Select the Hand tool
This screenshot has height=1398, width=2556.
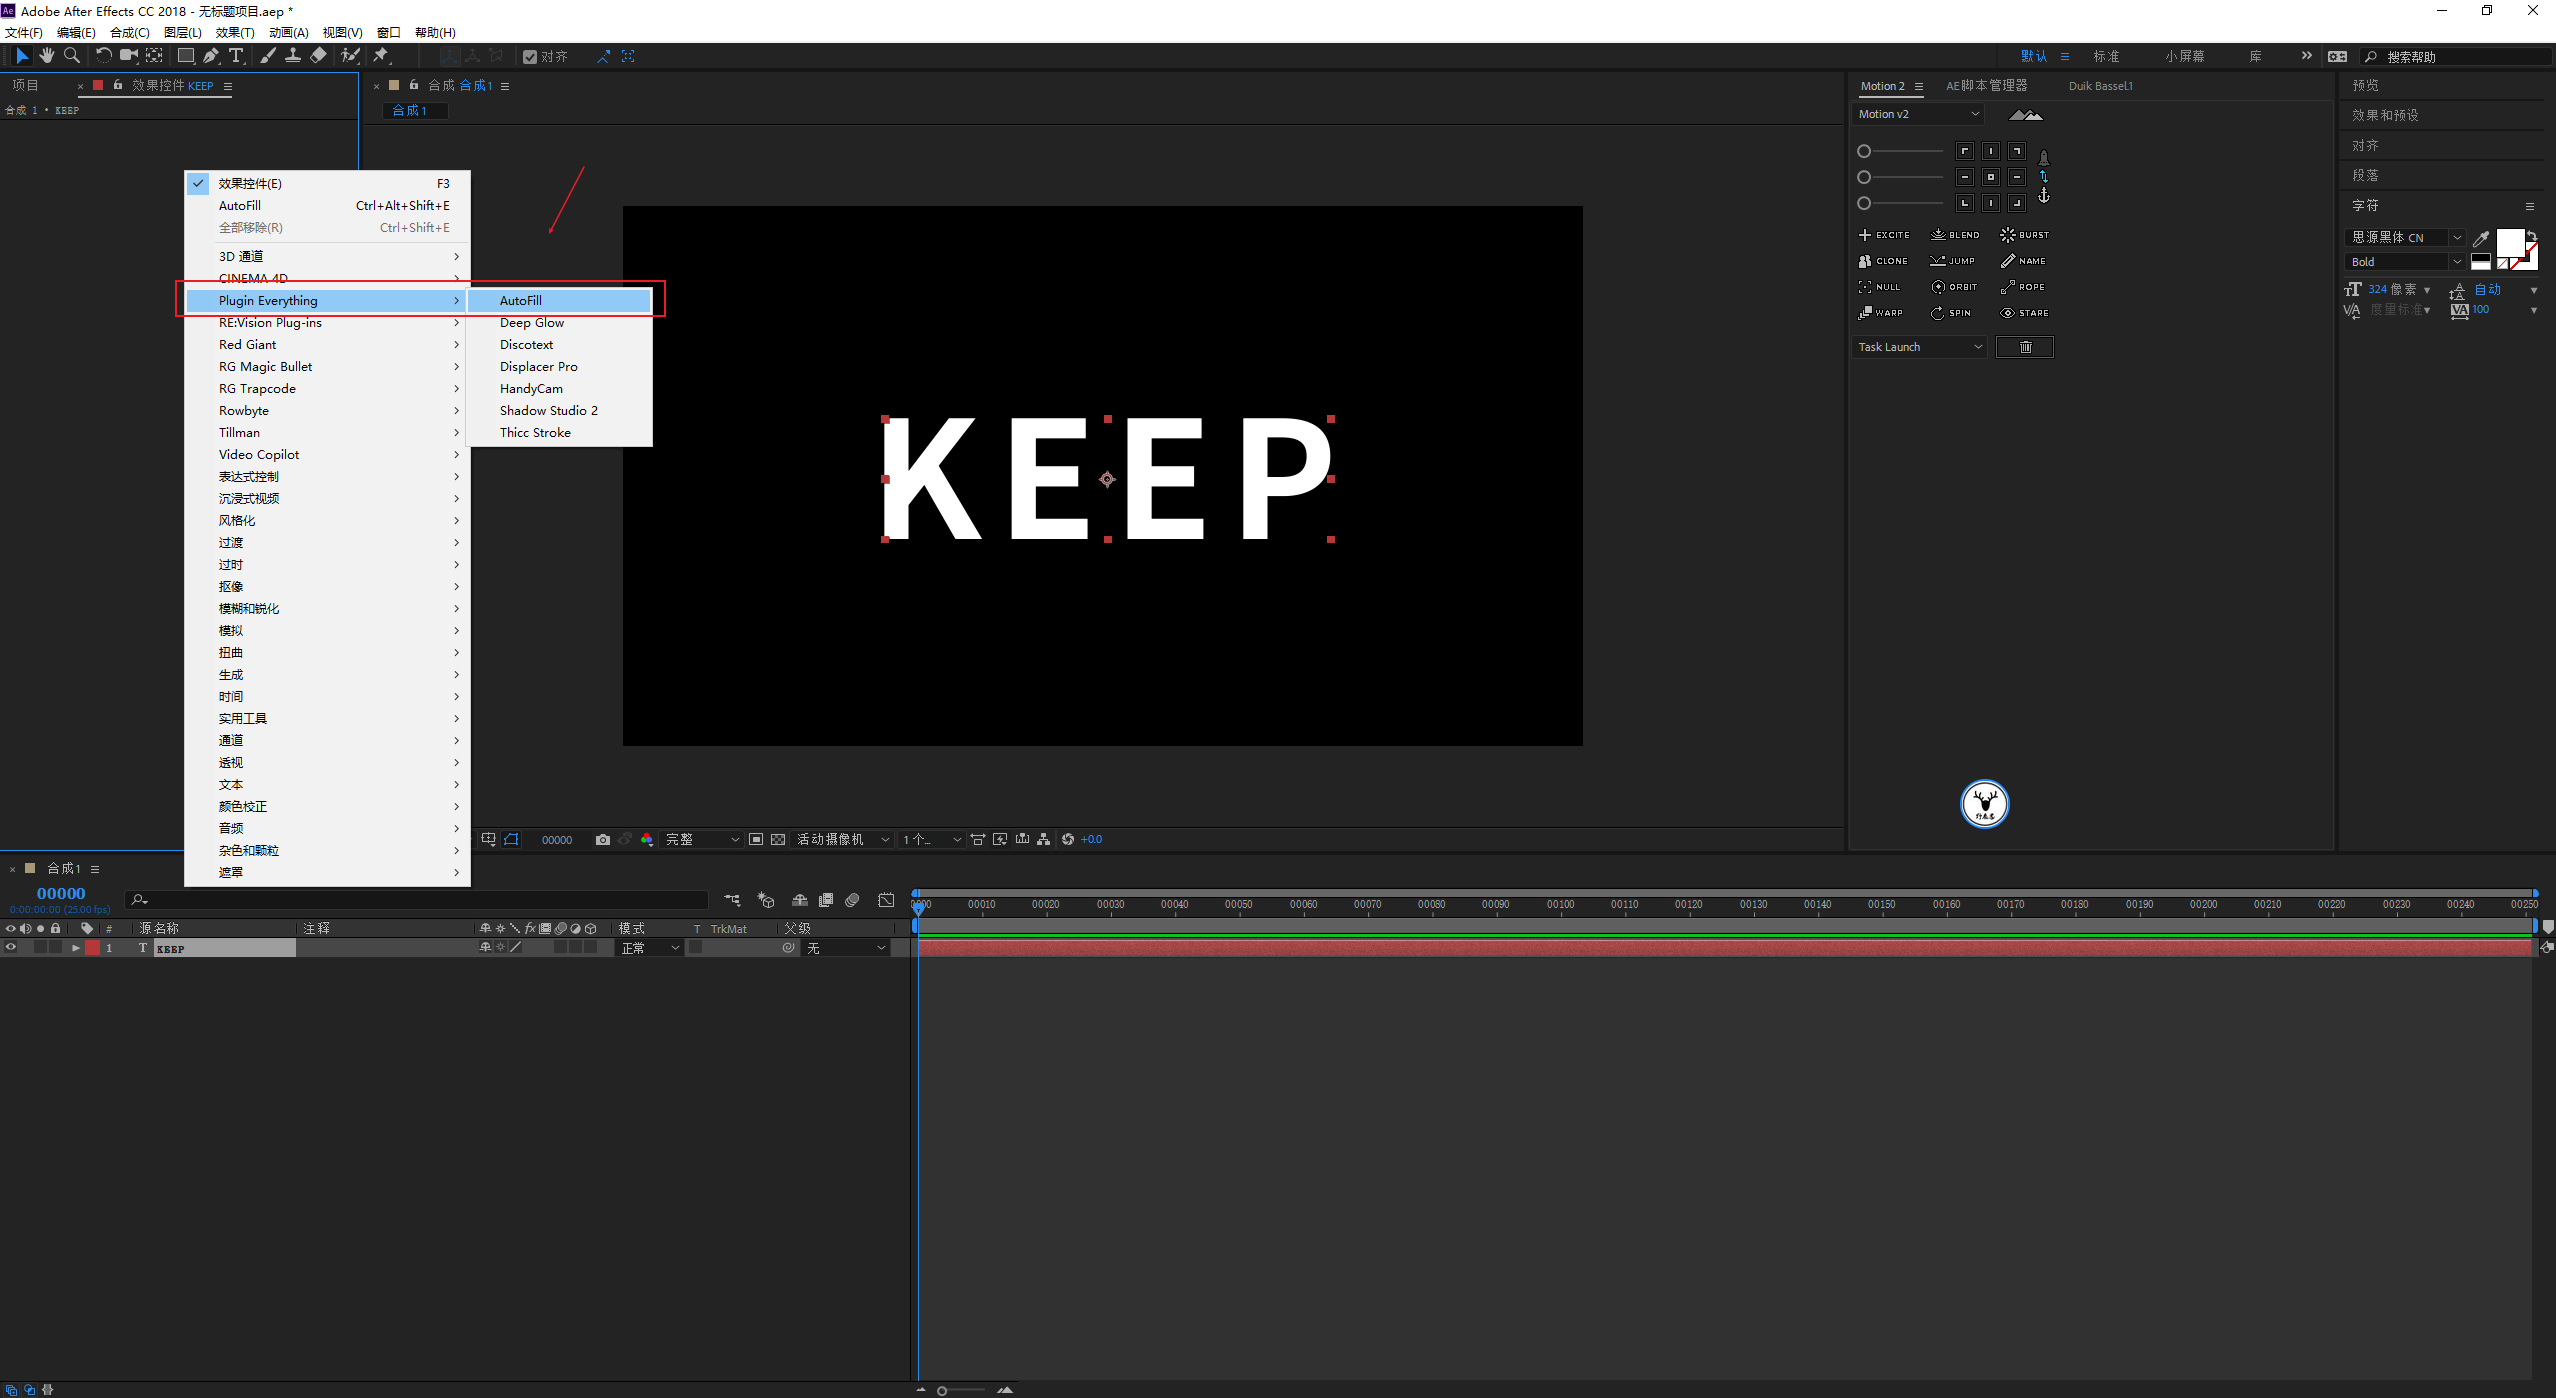(x=46, y=56)
